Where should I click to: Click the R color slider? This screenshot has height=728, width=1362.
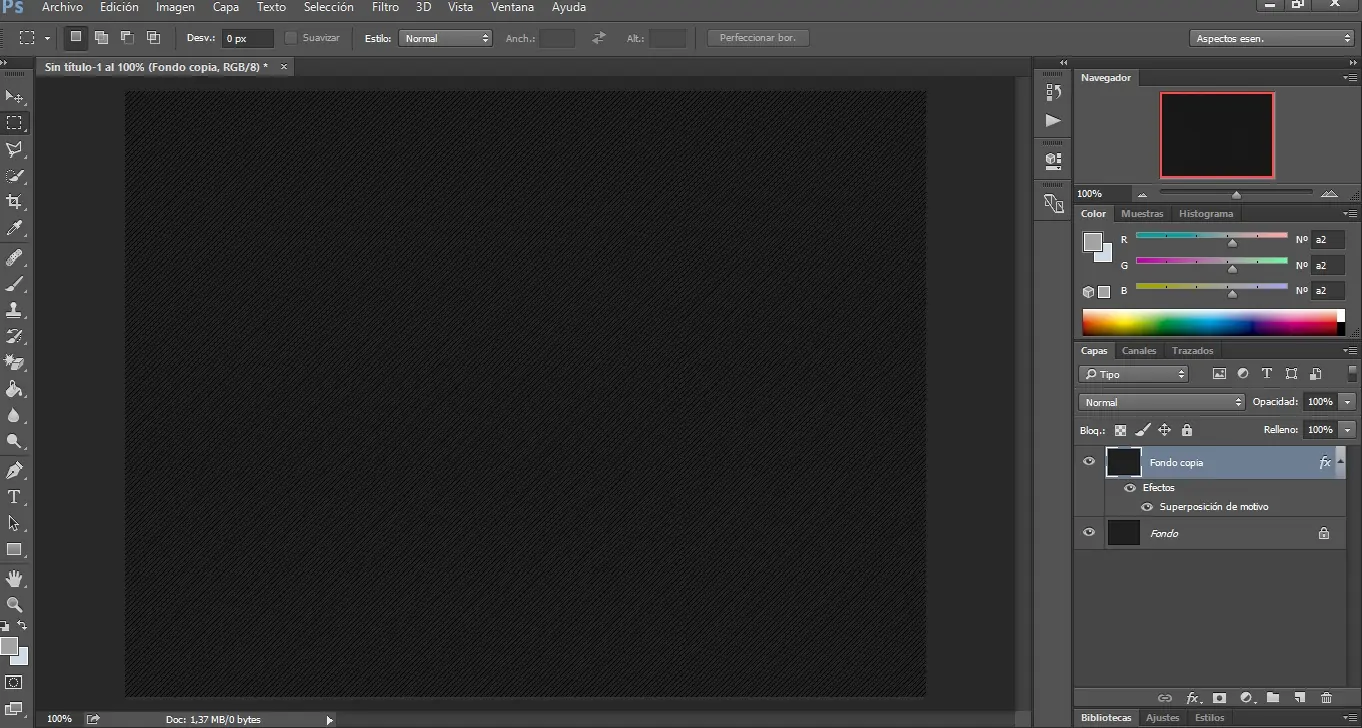pos(1212,237)
